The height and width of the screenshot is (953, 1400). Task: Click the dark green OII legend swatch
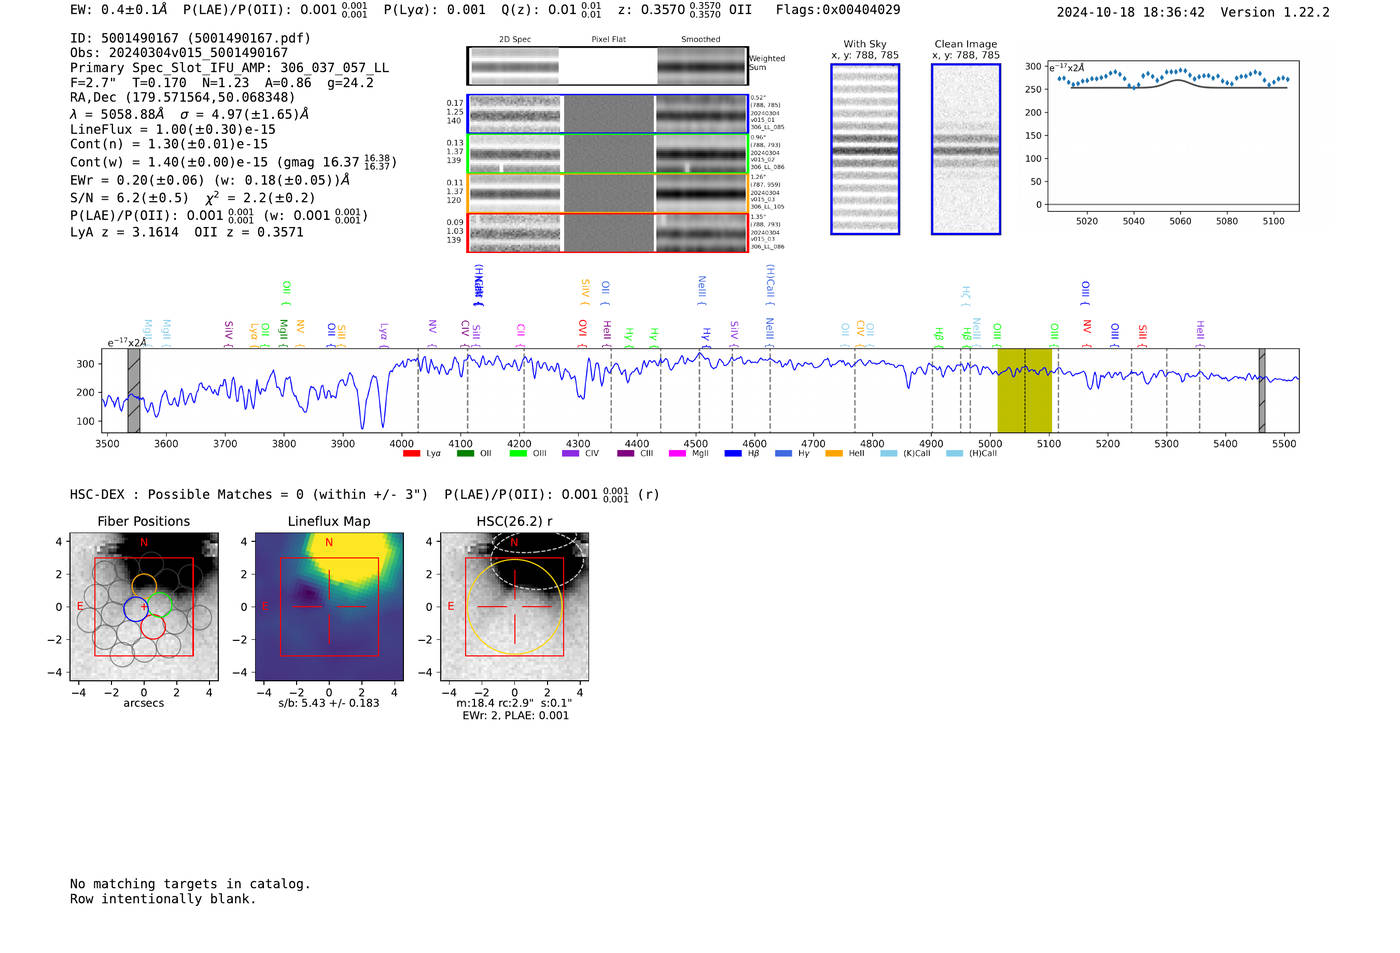point(465,454)
